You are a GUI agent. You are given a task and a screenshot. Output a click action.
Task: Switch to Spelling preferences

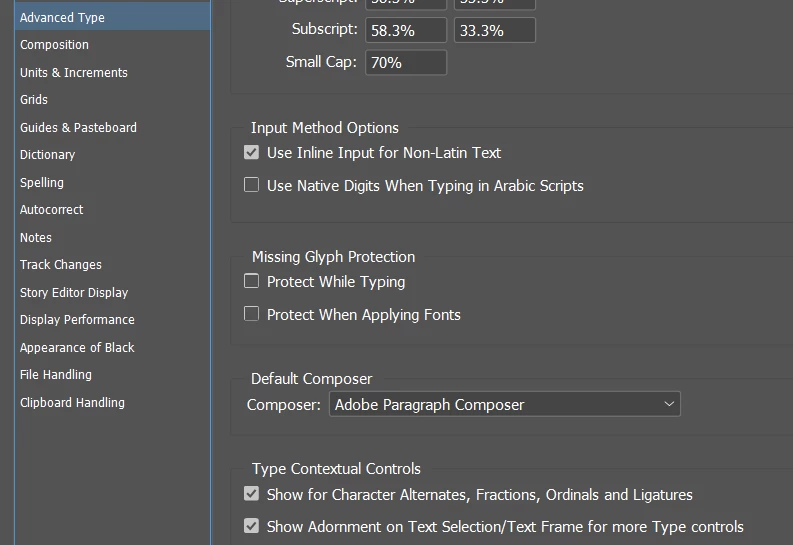click(x=42, y=183)
